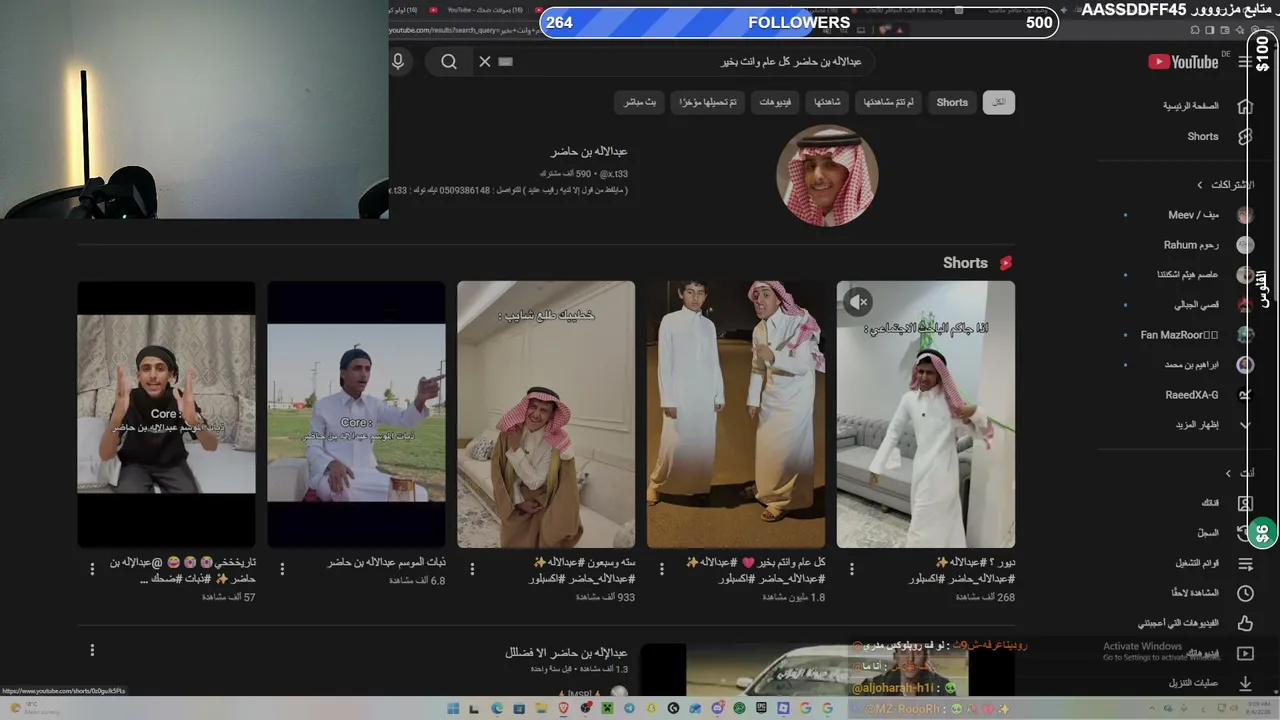Viewport: 1280px width, 720px height.
Task: Open the Your videos play-box icon
Action: coord(1245,653)
